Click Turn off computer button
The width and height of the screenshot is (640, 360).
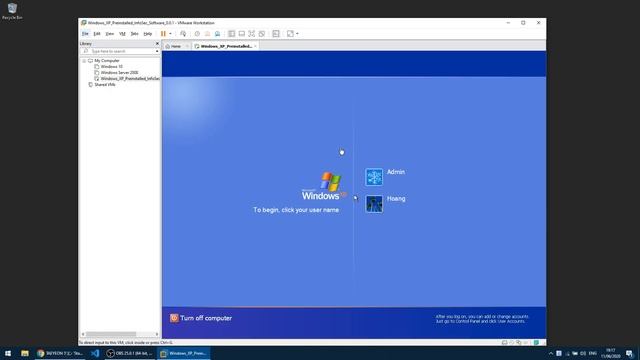201,318
